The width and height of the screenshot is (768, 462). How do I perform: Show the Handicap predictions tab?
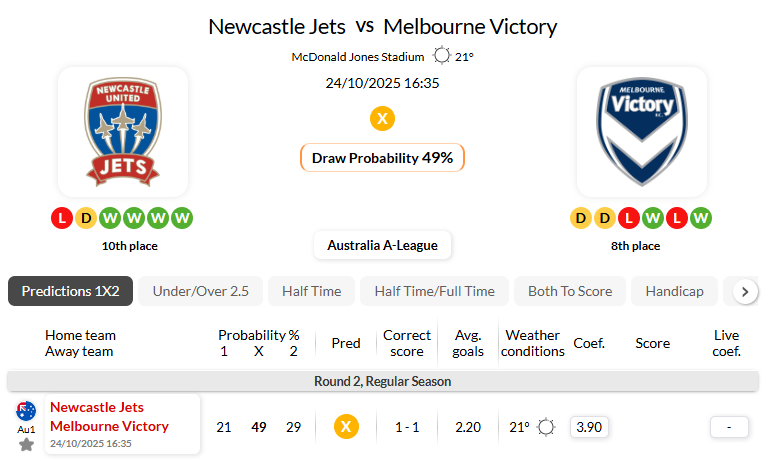(674, 291)
